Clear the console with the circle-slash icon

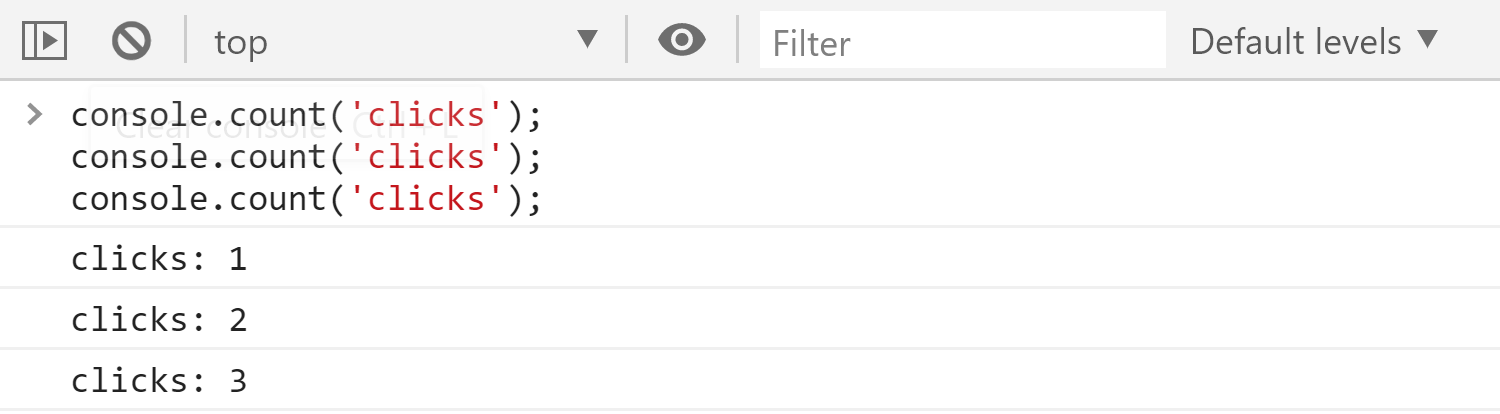131,41
